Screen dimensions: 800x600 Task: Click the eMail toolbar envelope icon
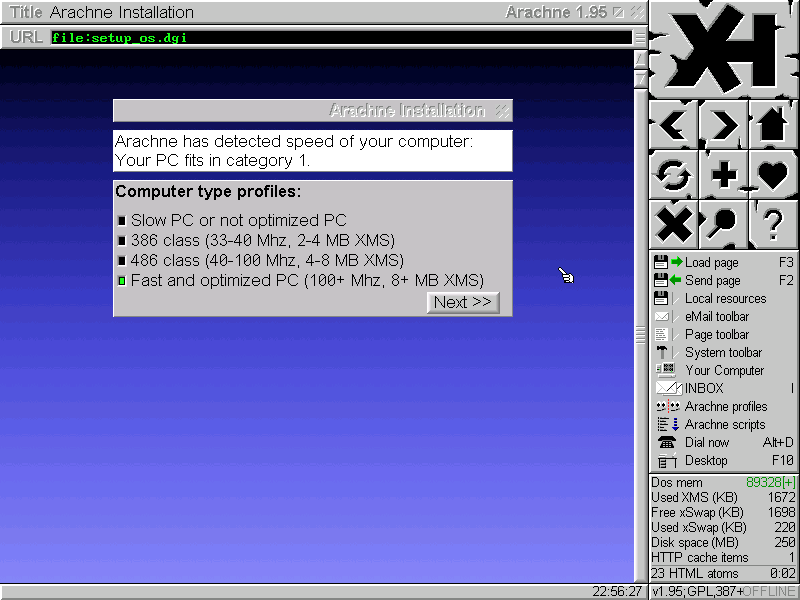(662, 316)
